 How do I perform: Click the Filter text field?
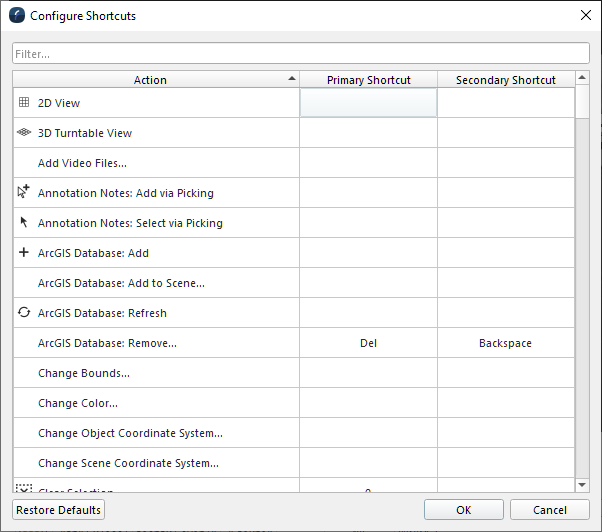click(x=300, y=53)
